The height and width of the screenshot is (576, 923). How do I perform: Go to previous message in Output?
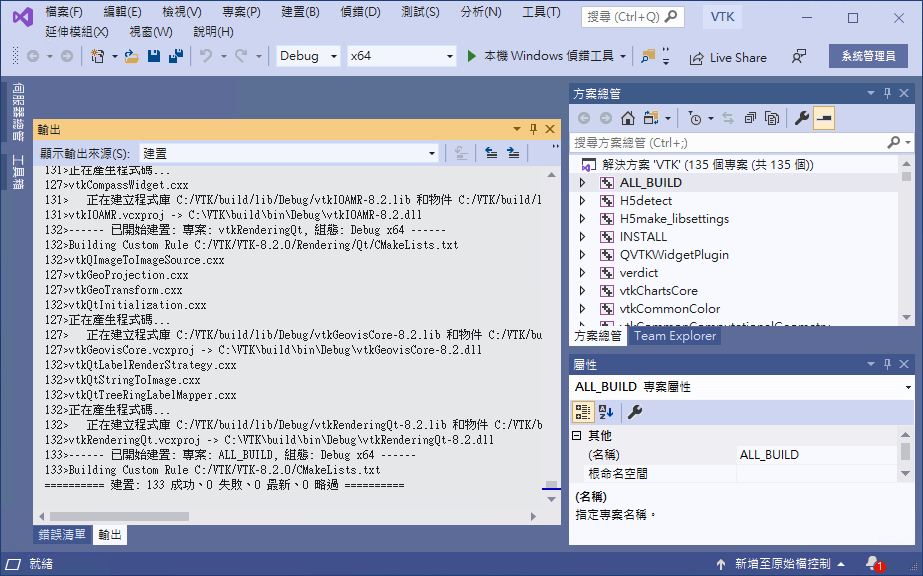pos(491,154)
